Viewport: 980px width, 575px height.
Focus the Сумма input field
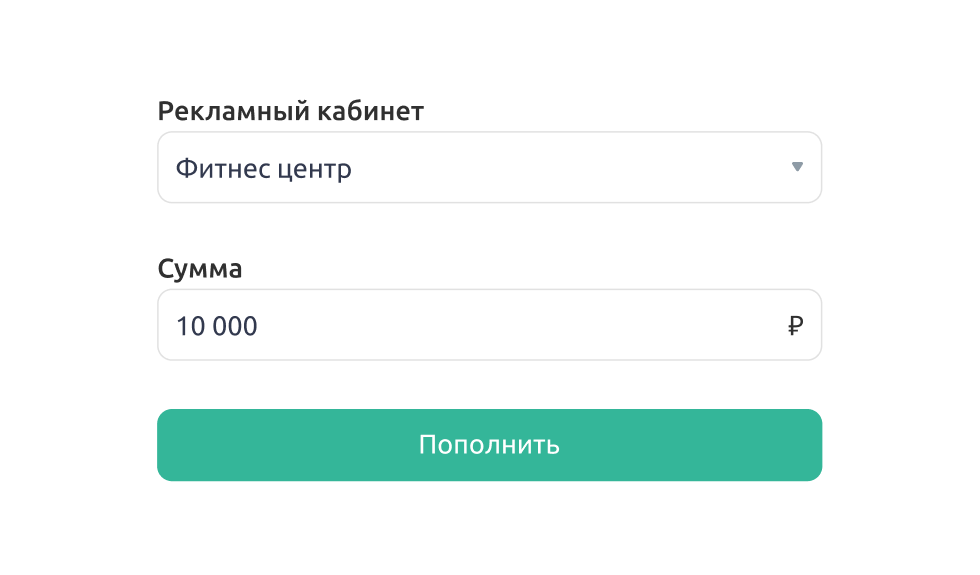[489, 324]
